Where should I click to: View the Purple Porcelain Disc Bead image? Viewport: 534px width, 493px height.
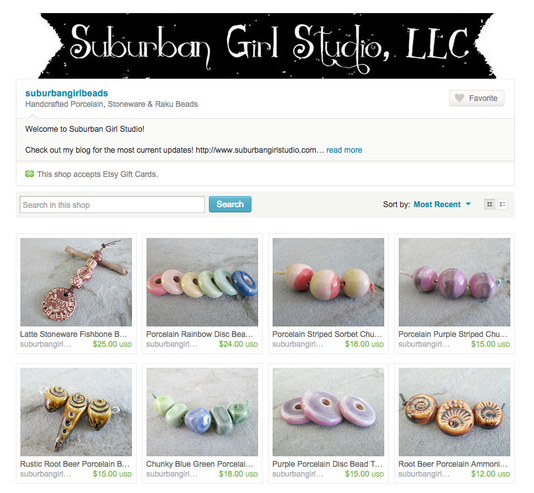coord(328,412)
